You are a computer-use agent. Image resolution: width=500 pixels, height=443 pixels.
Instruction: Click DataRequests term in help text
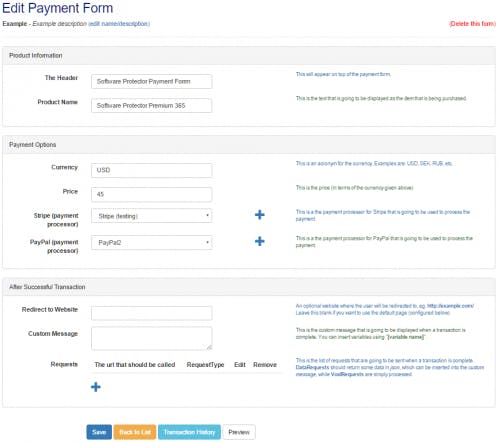pos(312,367)
